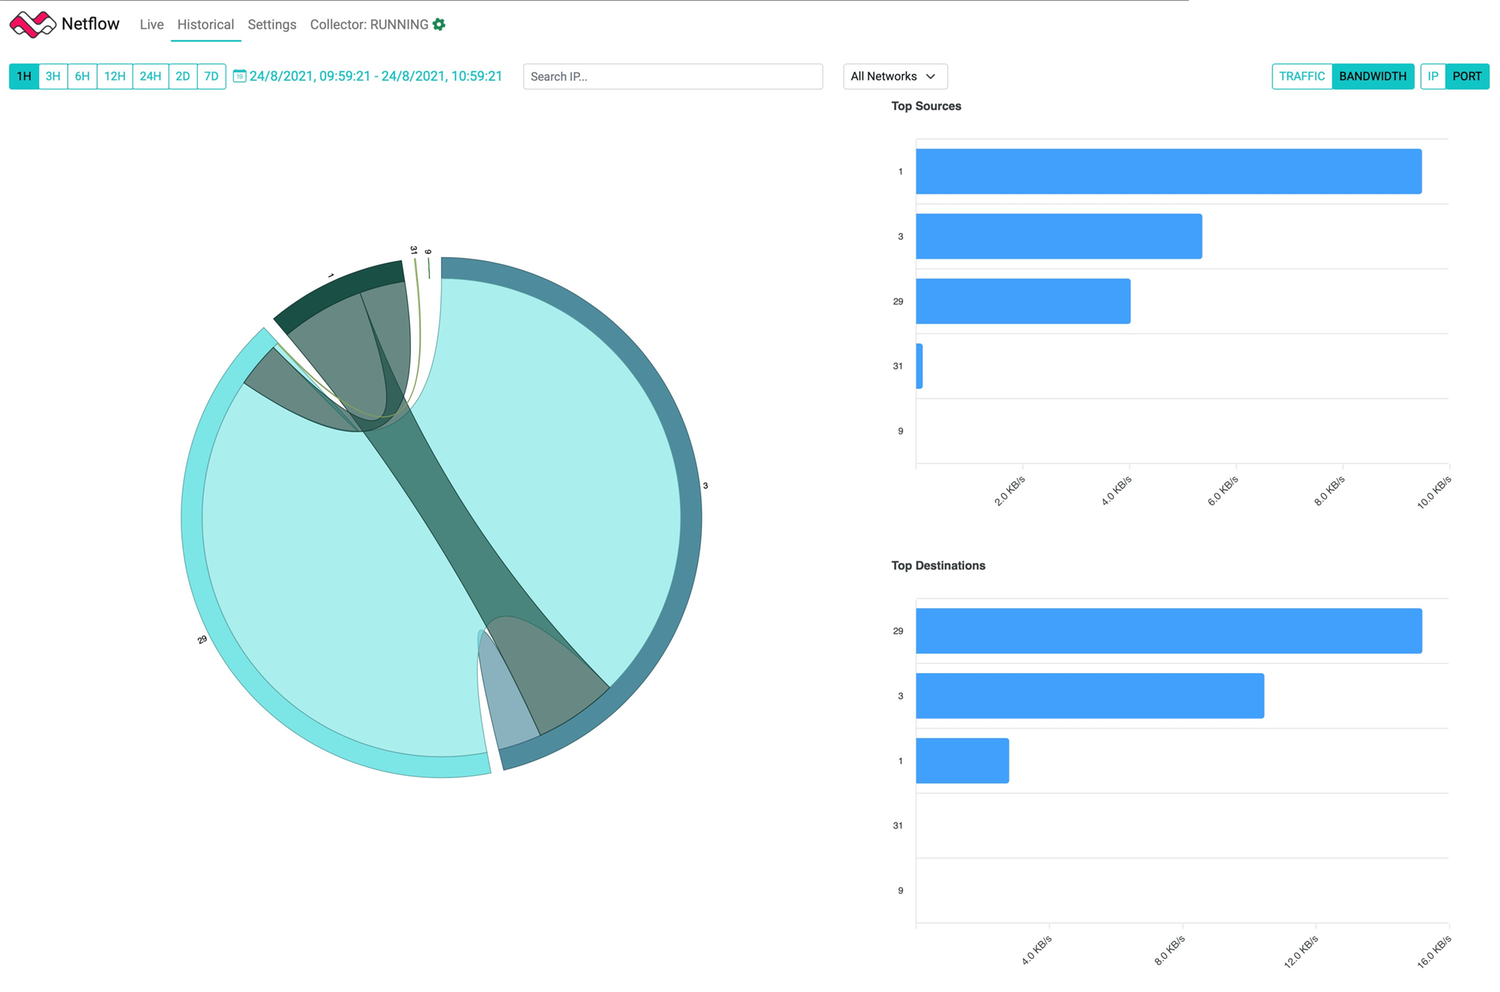Image resolution: width=1500 pixels, height=992 pixels.
Task: Click the calendar icon beside date range
Action: click(239, 76)
